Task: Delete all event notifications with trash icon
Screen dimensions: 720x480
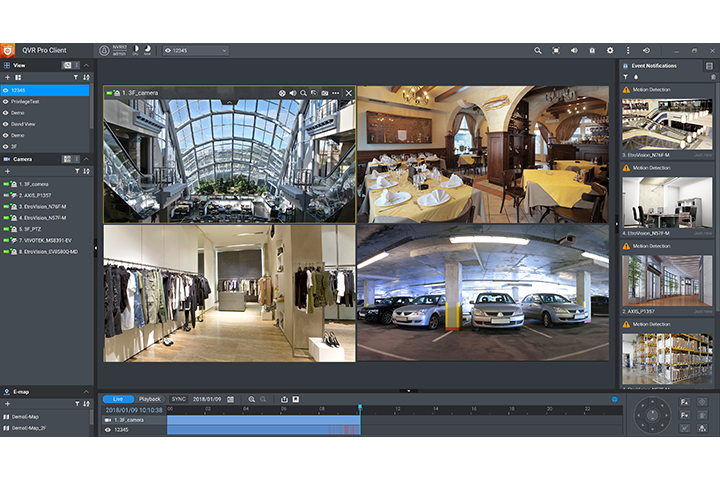Action: pos(711,77)
